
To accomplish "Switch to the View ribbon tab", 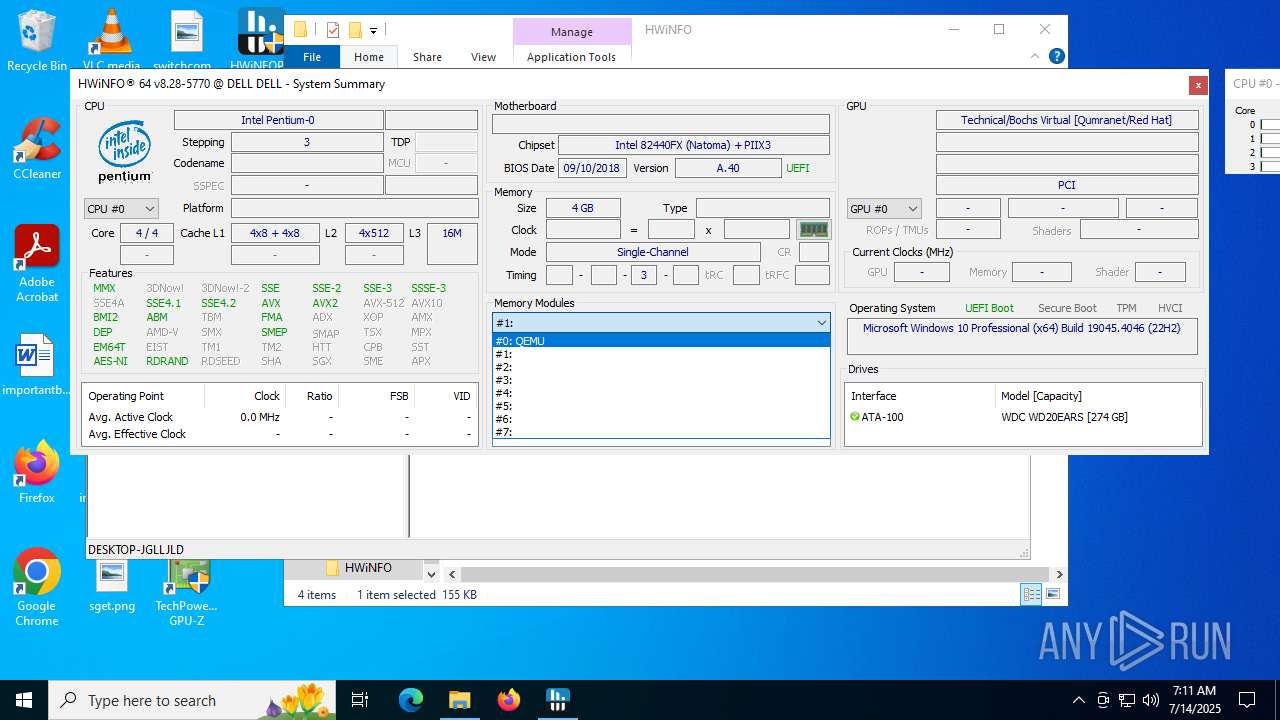I will click(483, 57).
